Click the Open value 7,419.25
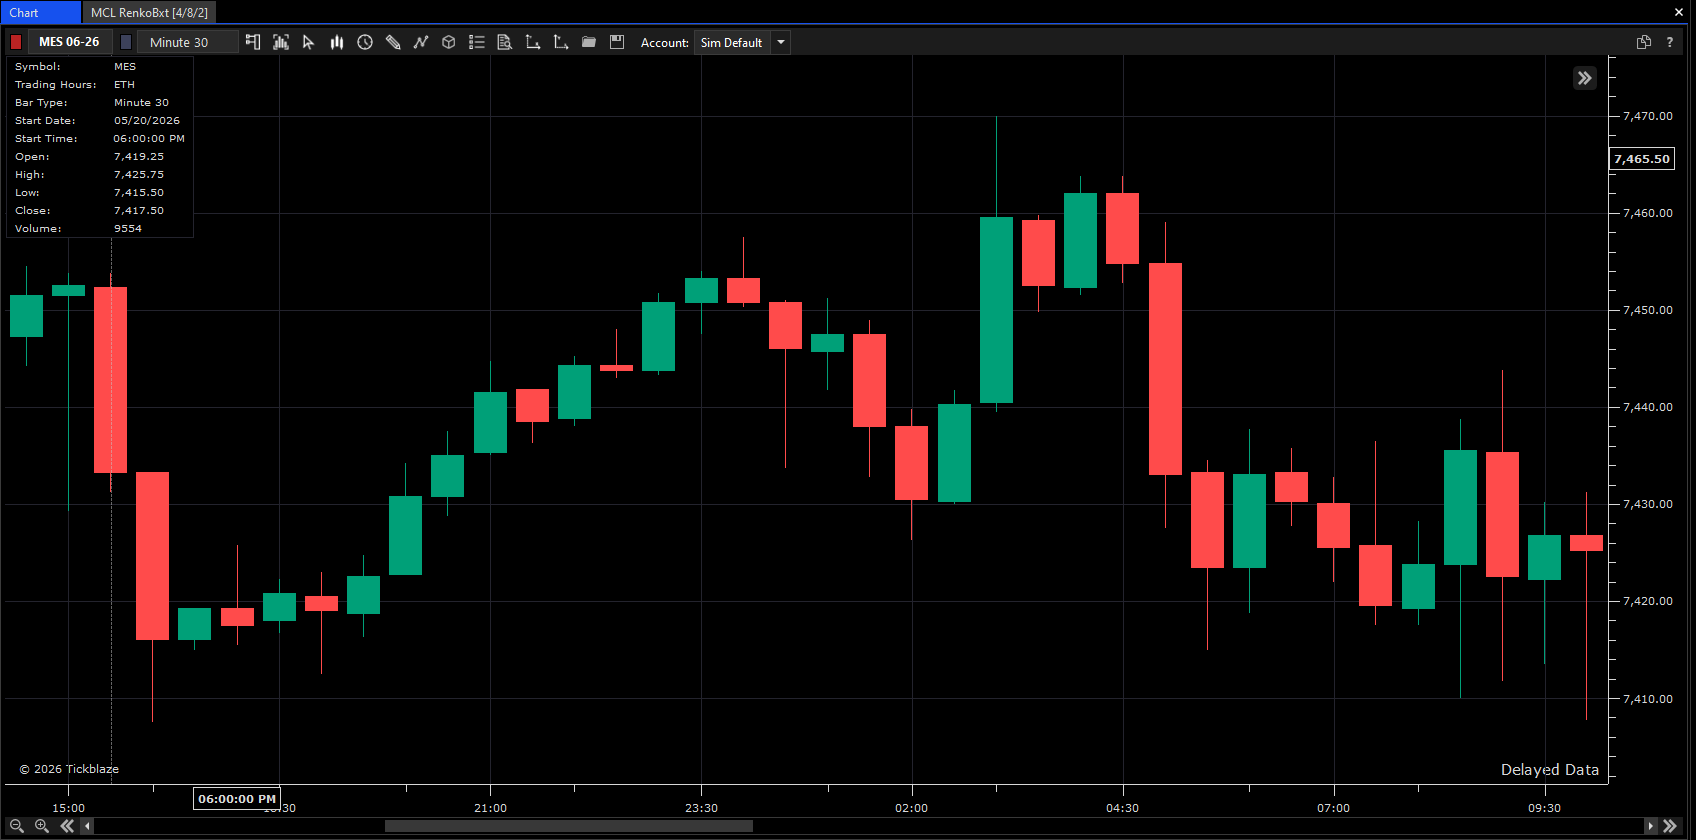Screen dimensions: 1696x840 point(139,156)
